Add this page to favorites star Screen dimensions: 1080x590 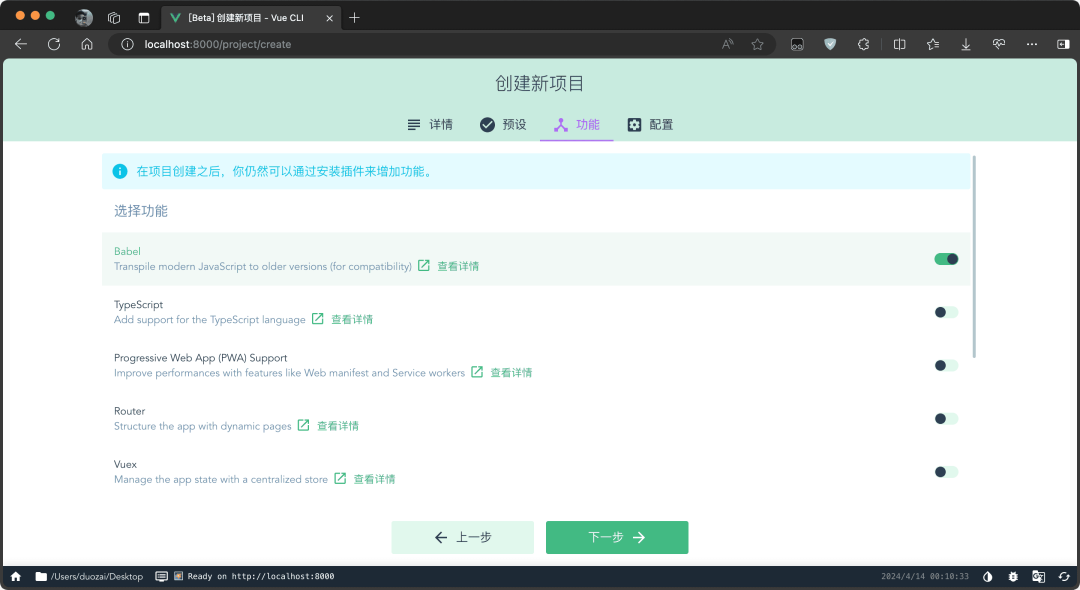[x=758, y=44]
